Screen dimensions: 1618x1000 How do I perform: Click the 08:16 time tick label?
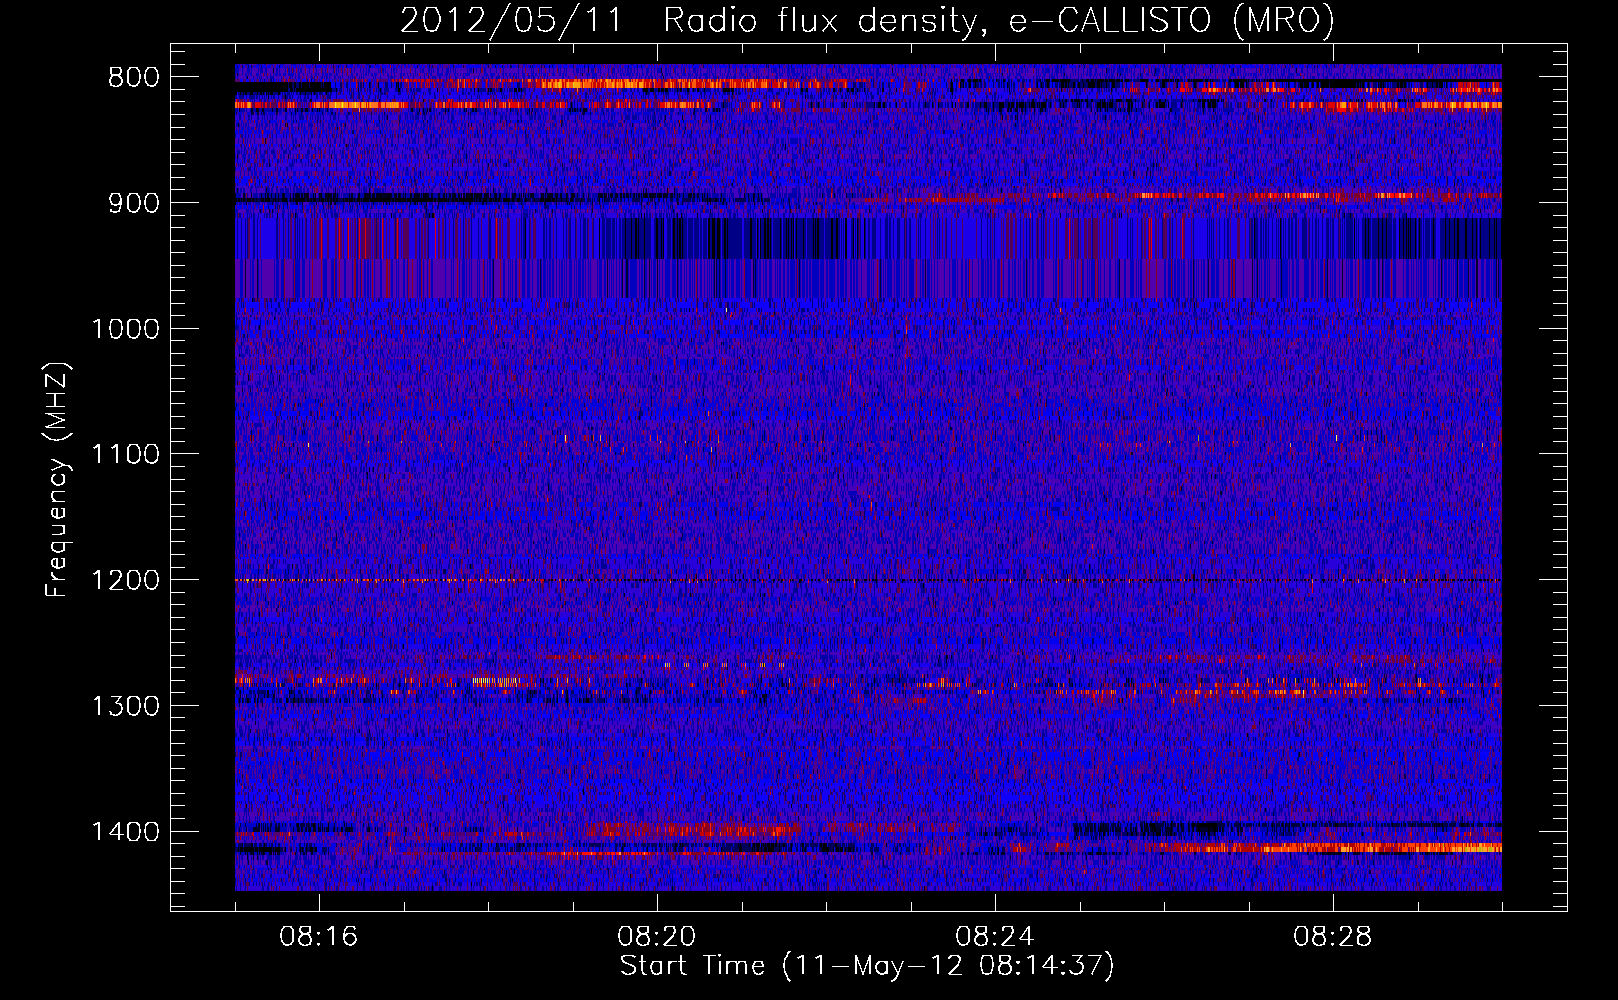(319, 937)
